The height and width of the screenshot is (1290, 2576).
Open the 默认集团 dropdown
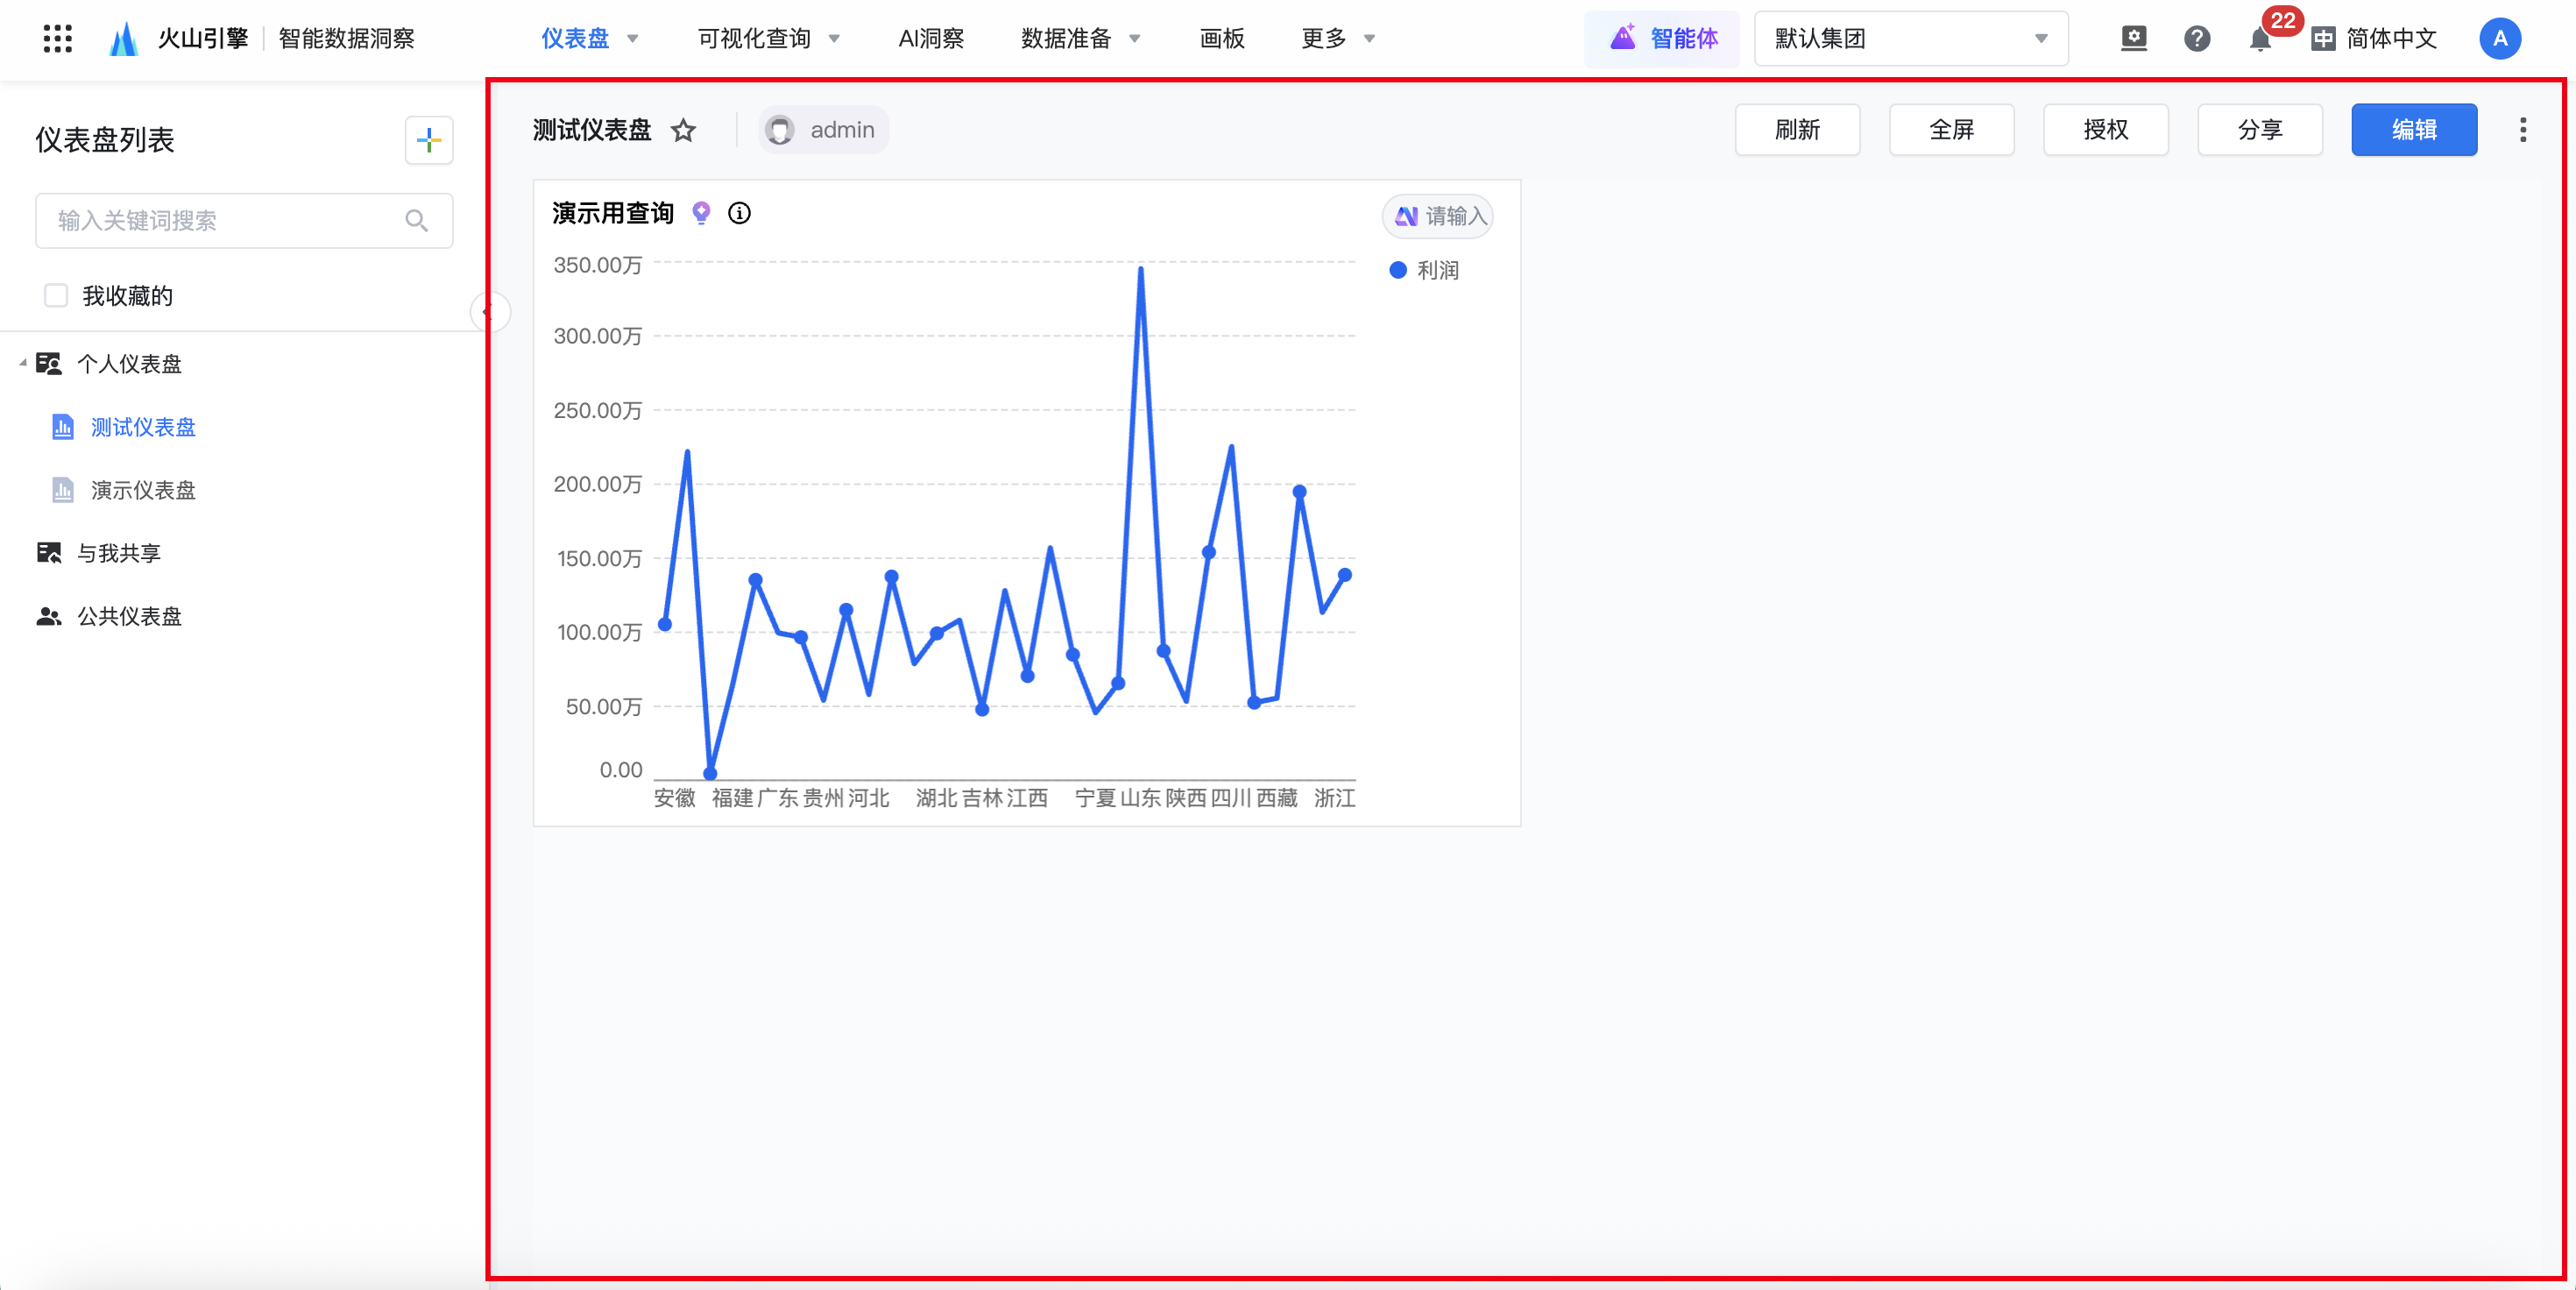point(1910,39)
